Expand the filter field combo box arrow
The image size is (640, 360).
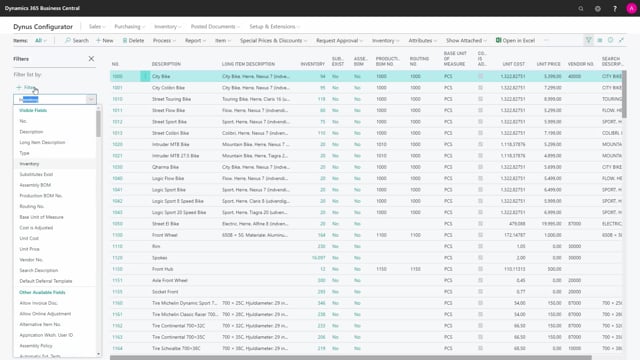tap(91, 100)
